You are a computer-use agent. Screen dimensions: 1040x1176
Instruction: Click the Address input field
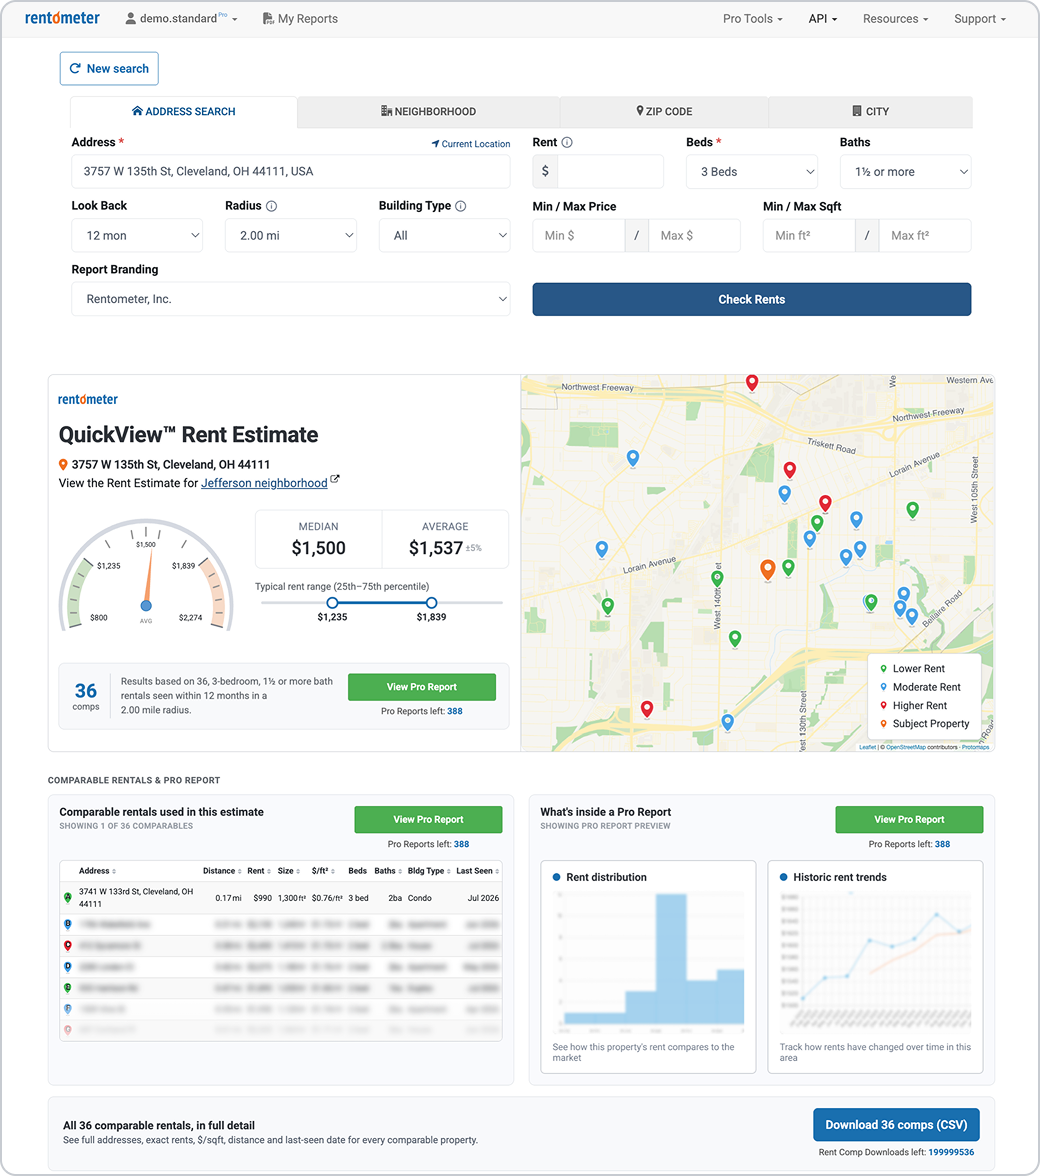(291, 172)
